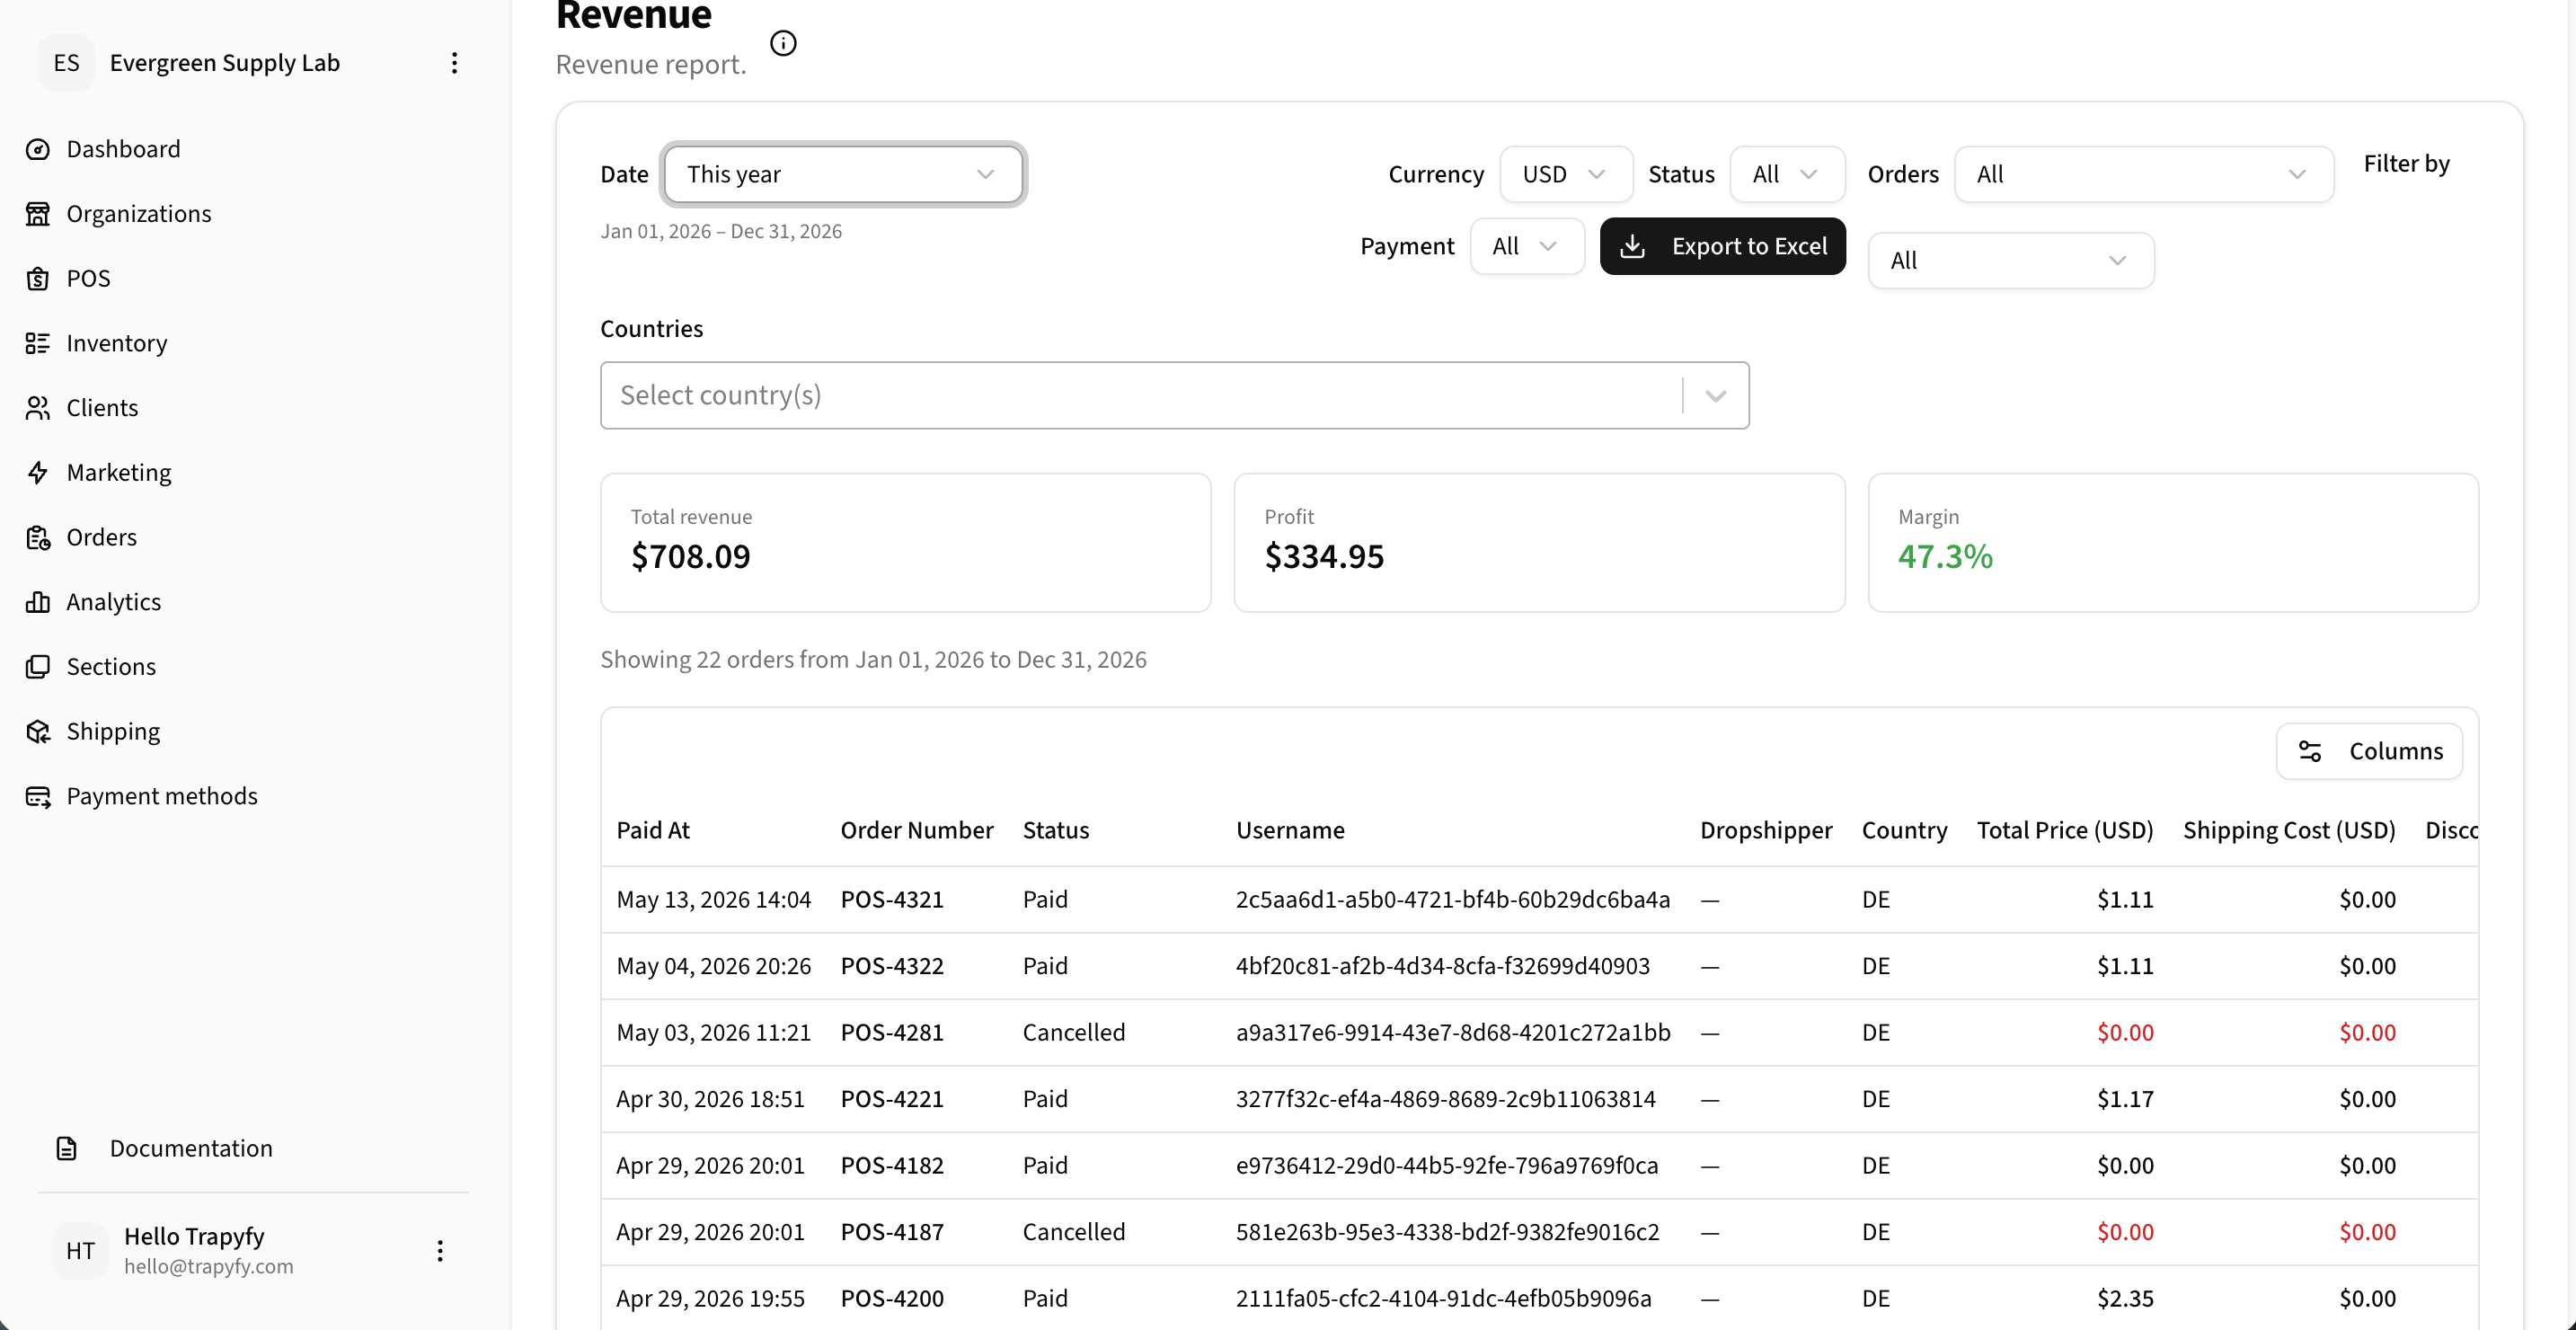Open the Status All dropdown
The image size is (2576, 1330).
[x=1787, y=174]
